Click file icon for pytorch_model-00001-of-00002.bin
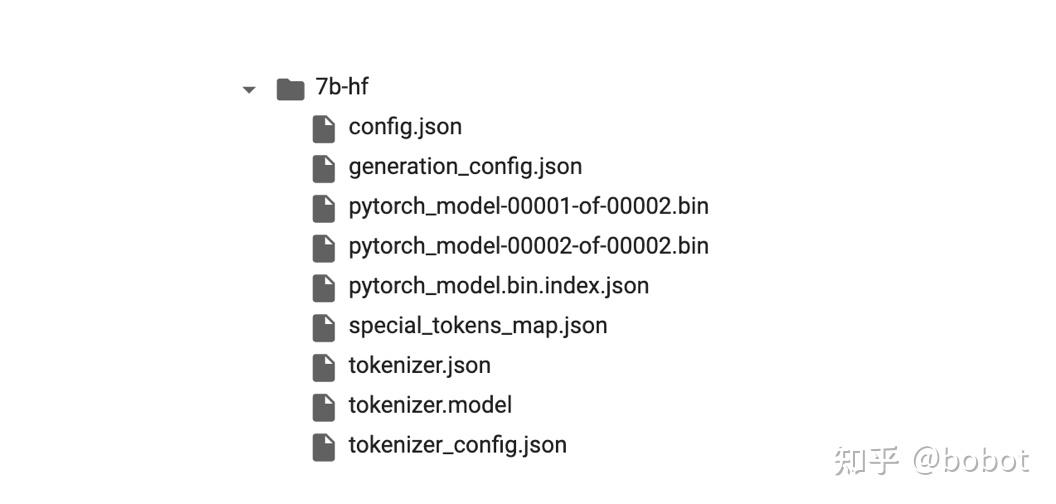Image resolution: width=1056 pixels, height=504 pixels. (324, 208)
